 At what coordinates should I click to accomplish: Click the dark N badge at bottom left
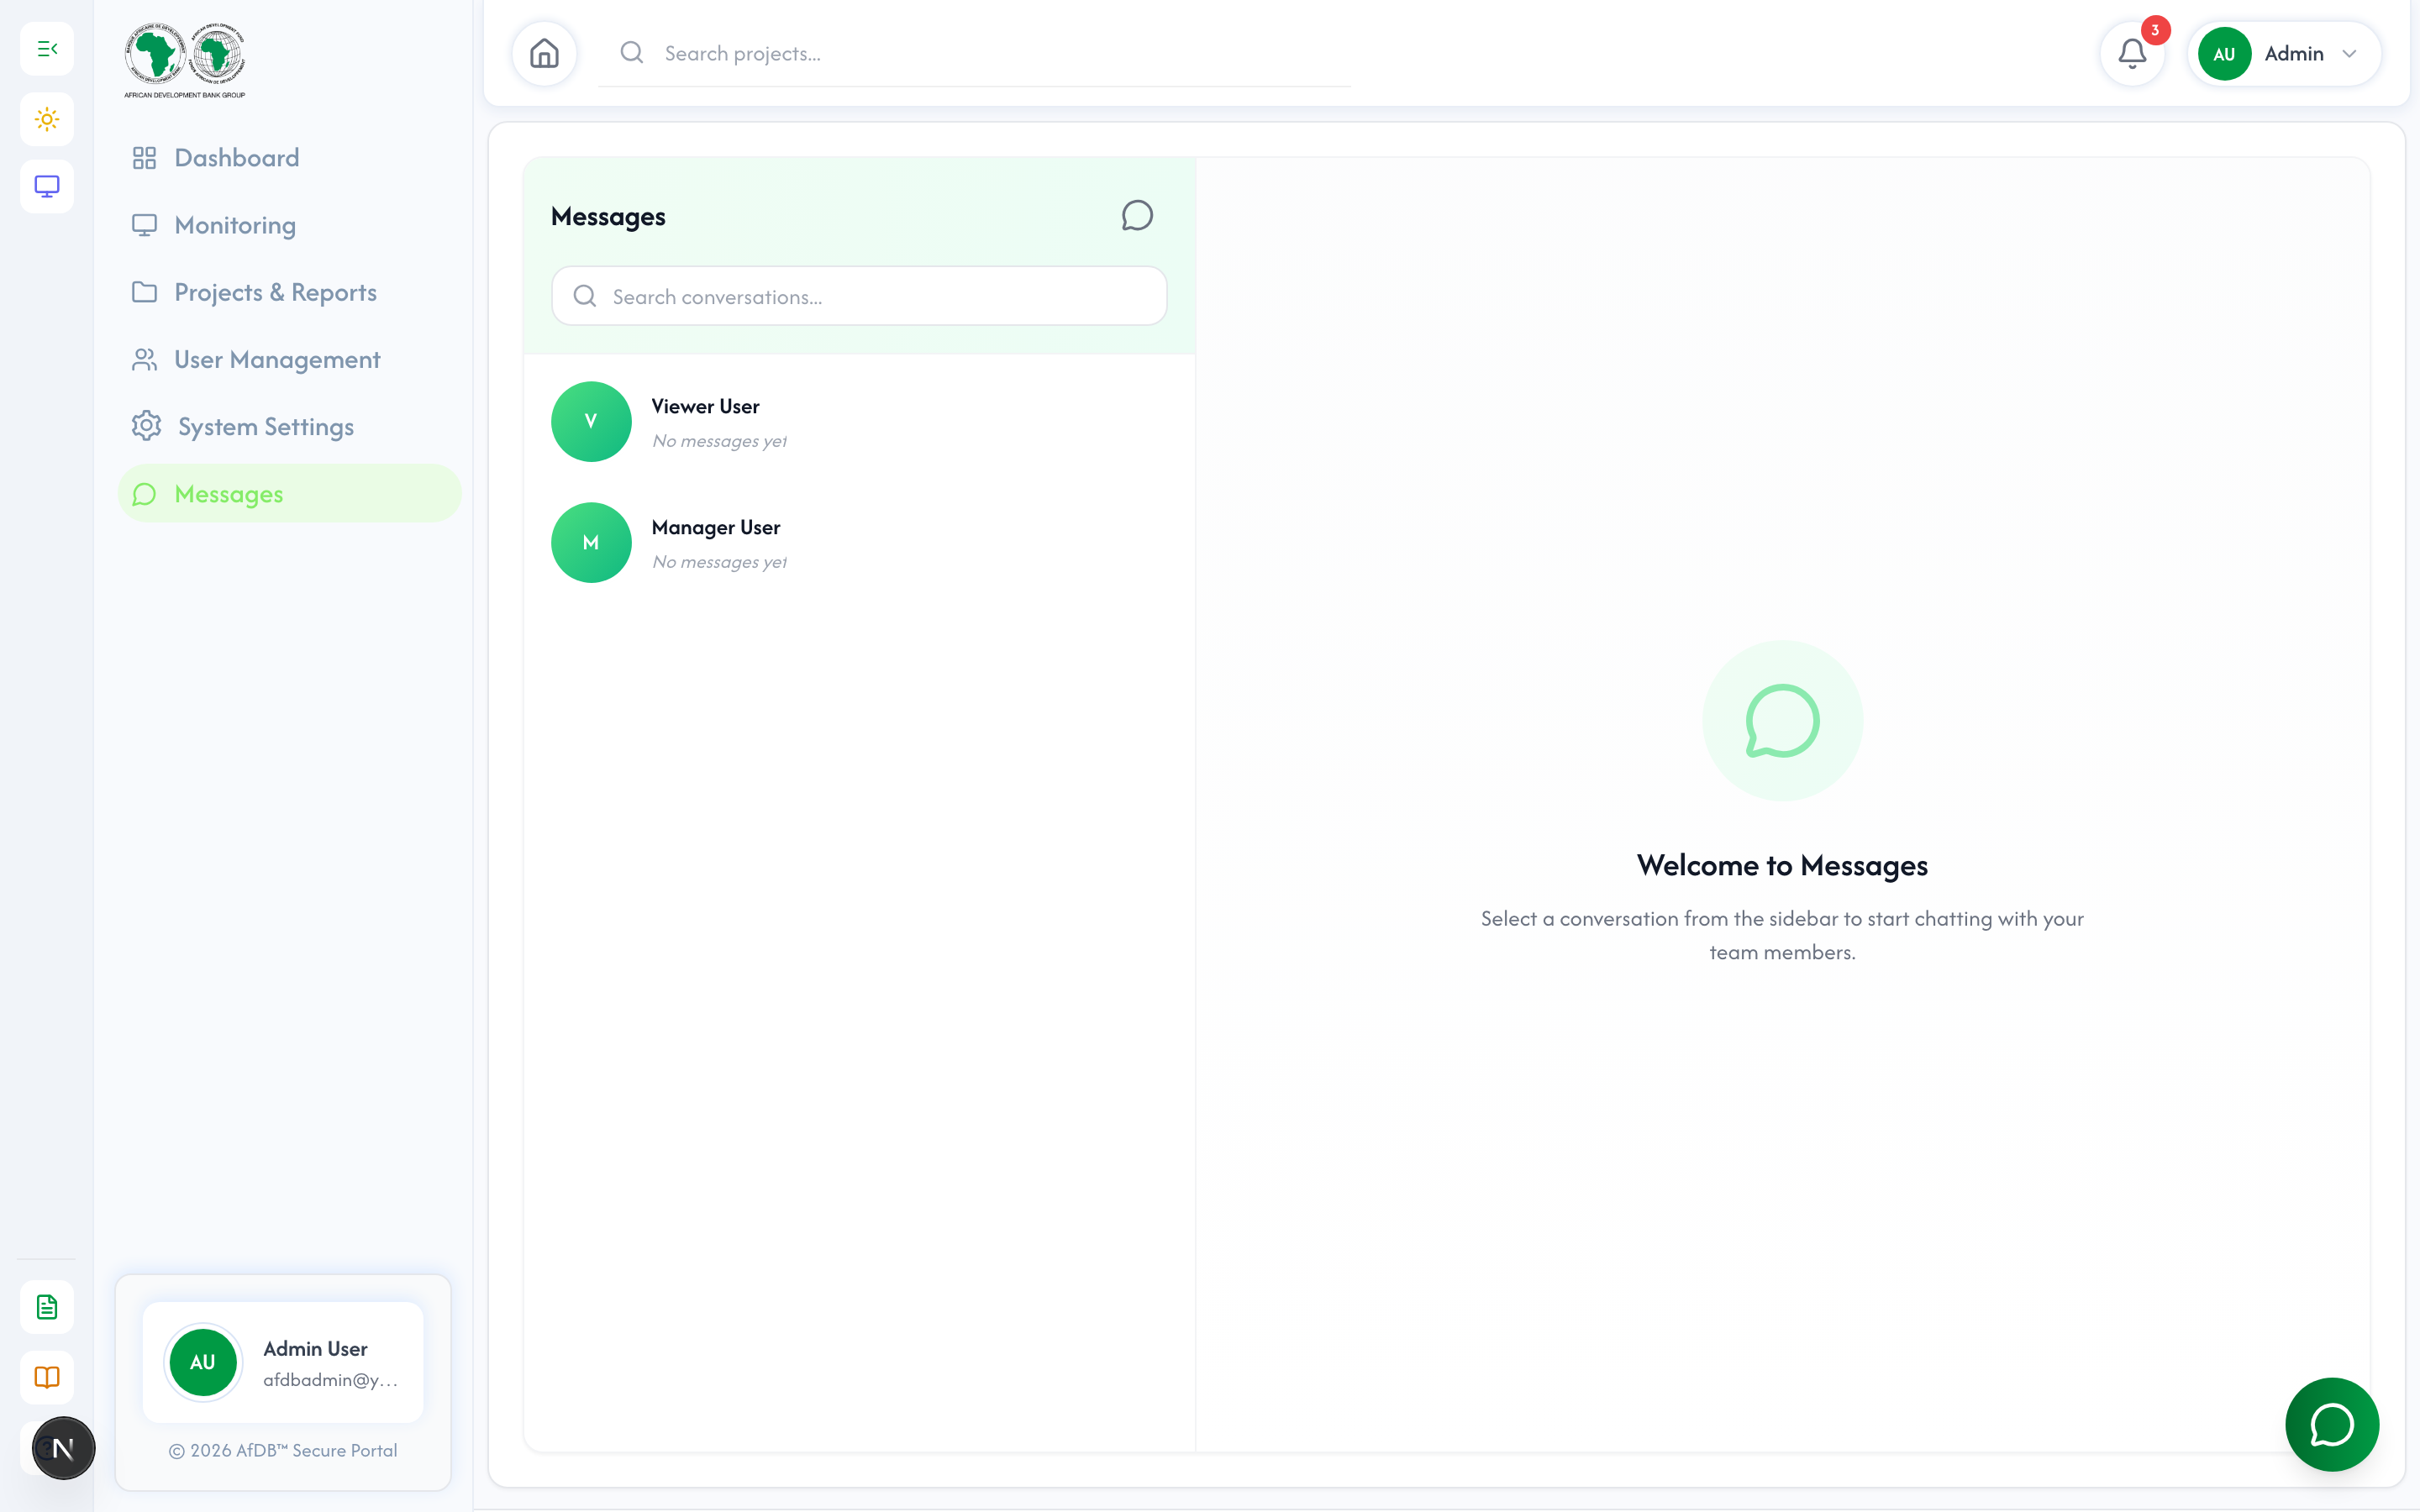pyautogui.click(x=63, y=1447)
